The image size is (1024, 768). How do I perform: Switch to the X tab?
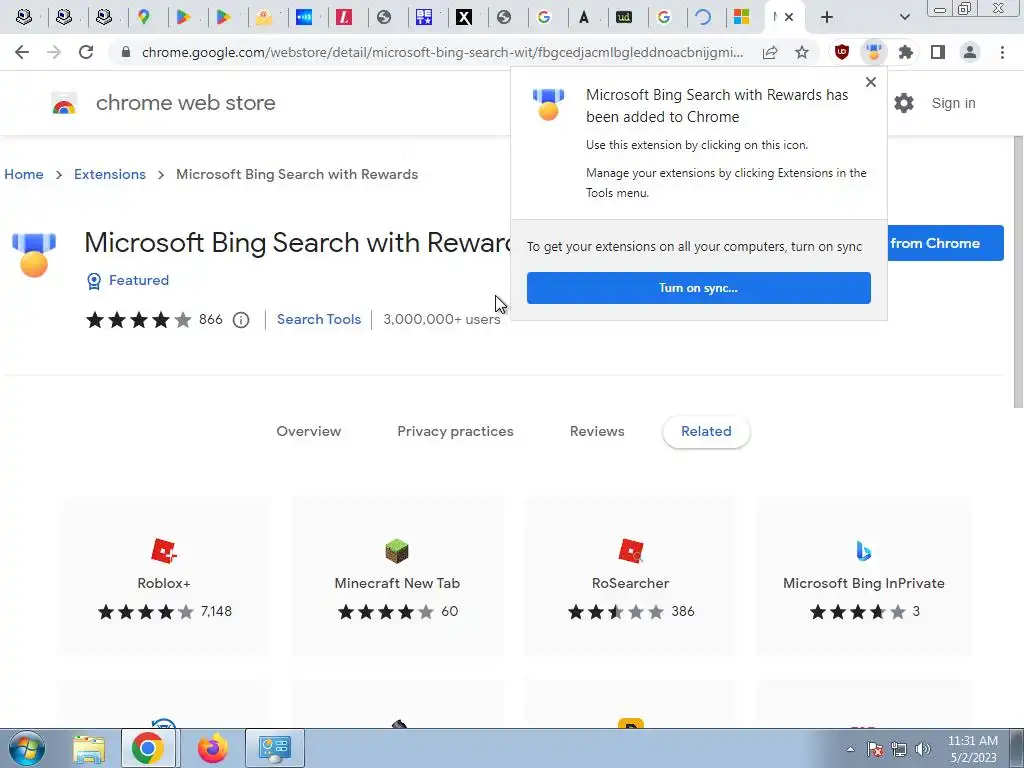[464, 18]
